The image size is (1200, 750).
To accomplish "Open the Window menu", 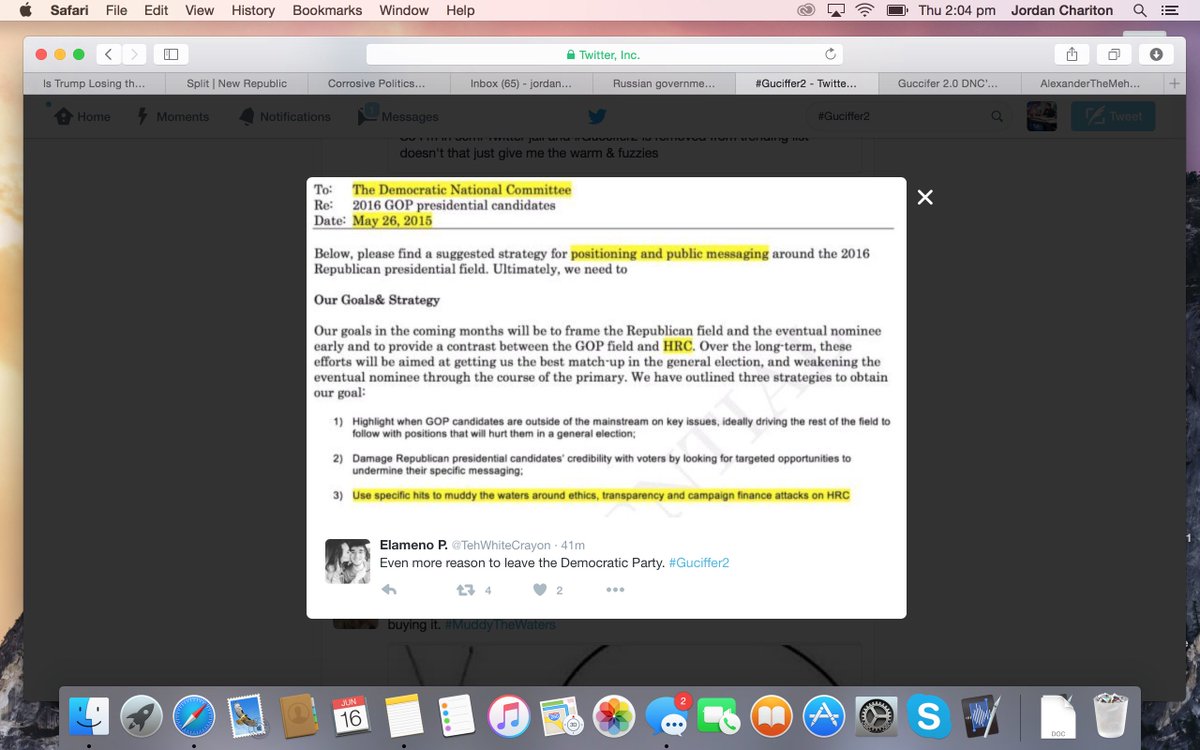I will 404,10.
